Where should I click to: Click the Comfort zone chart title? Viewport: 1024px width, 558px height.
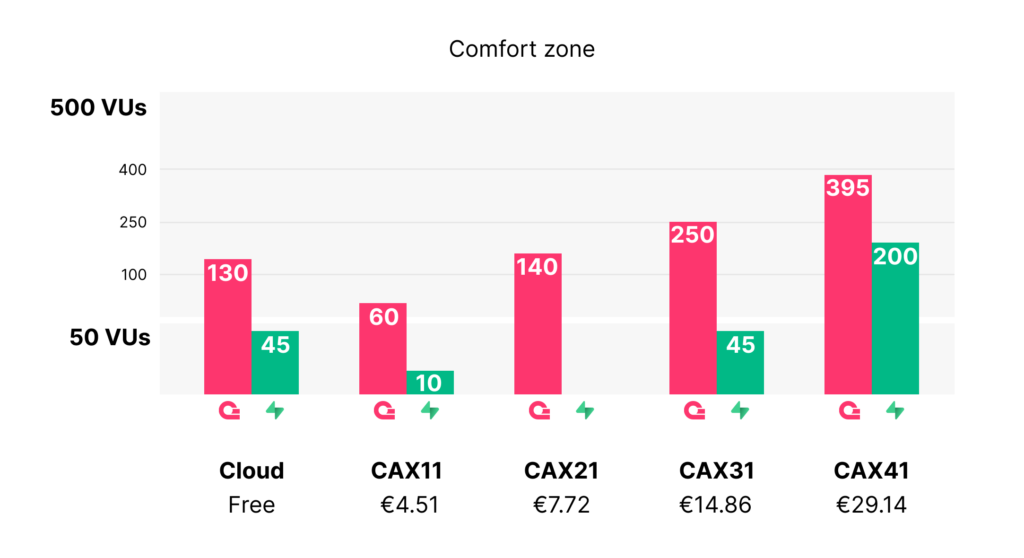pyautogui.click(x=521, y=49)
